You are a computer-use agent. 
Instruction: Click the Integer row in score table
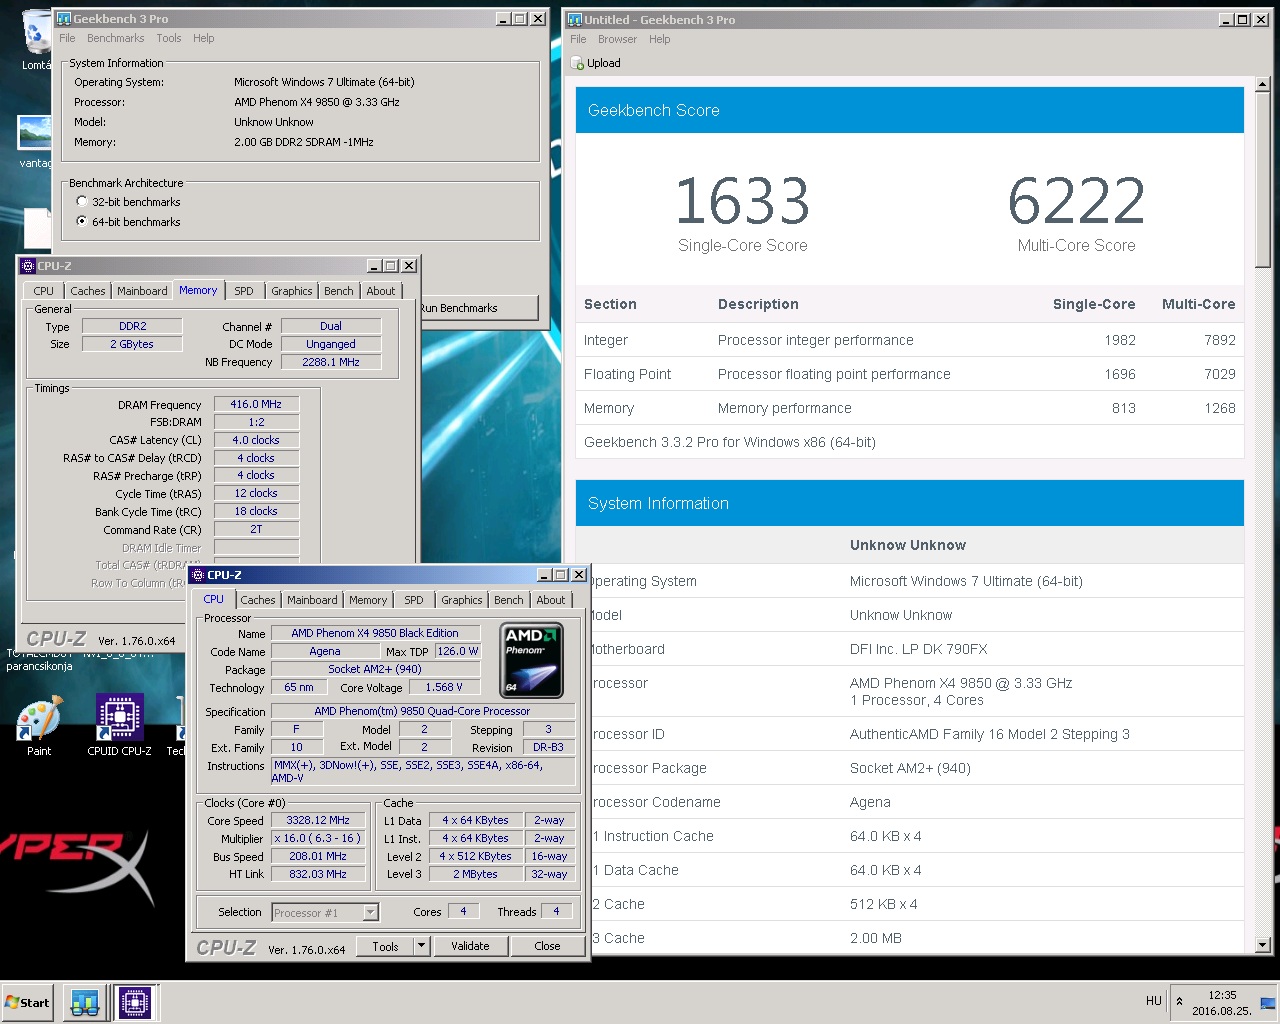(910, 340)
